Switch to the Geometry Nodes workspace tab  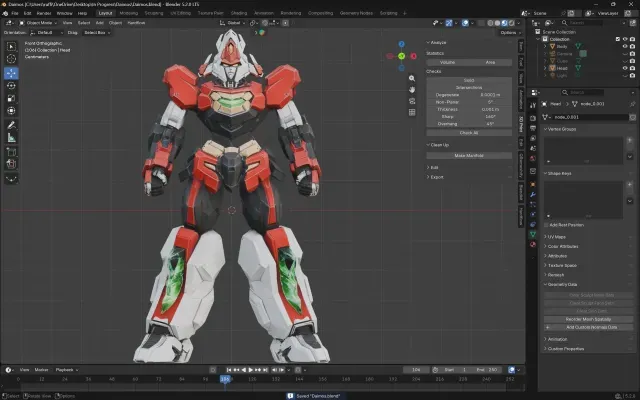356,13
